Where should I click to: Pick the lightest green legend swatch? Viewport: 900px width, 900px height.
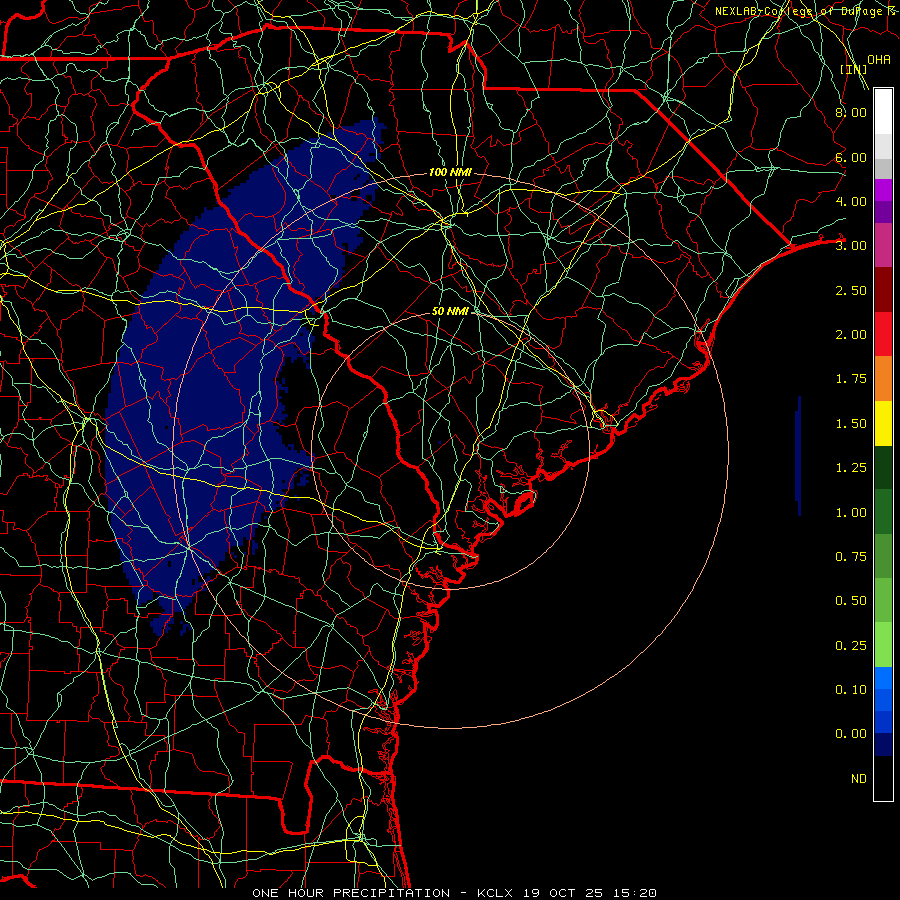click(883, 646)
